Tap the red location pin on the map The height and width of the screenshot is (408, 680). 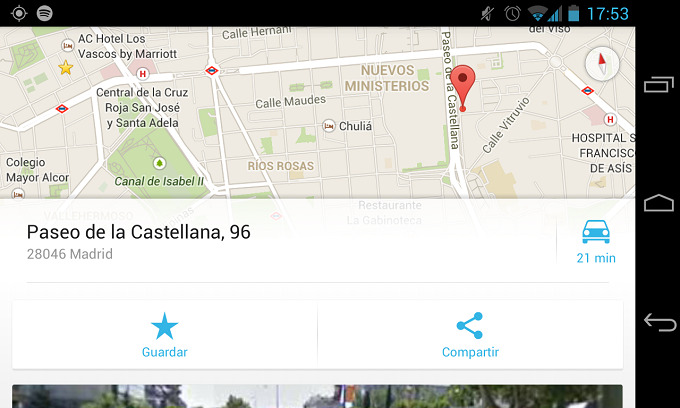[x=462, y=87]
